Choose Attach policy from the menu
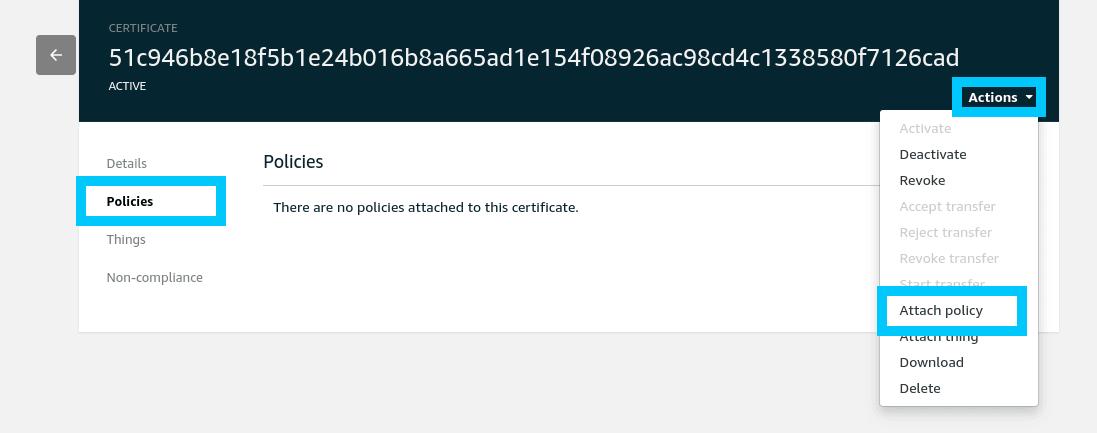 point(941,311)
